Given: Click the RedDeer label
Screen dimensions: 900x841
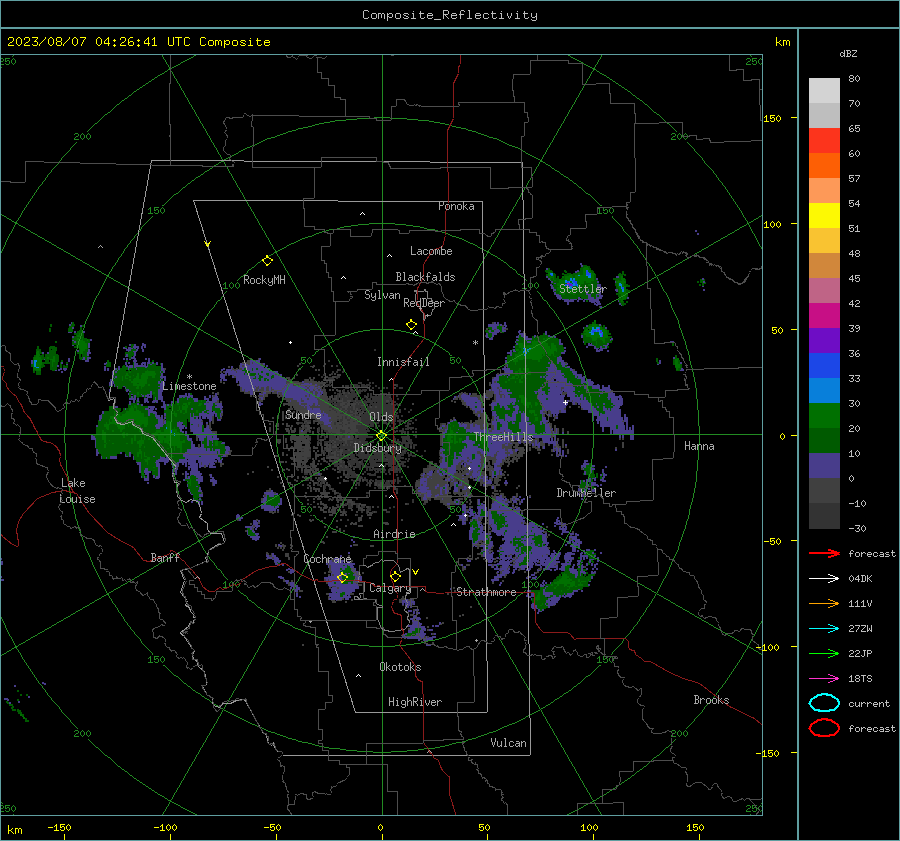Looking at the screenshot, I should click(424, 303).
